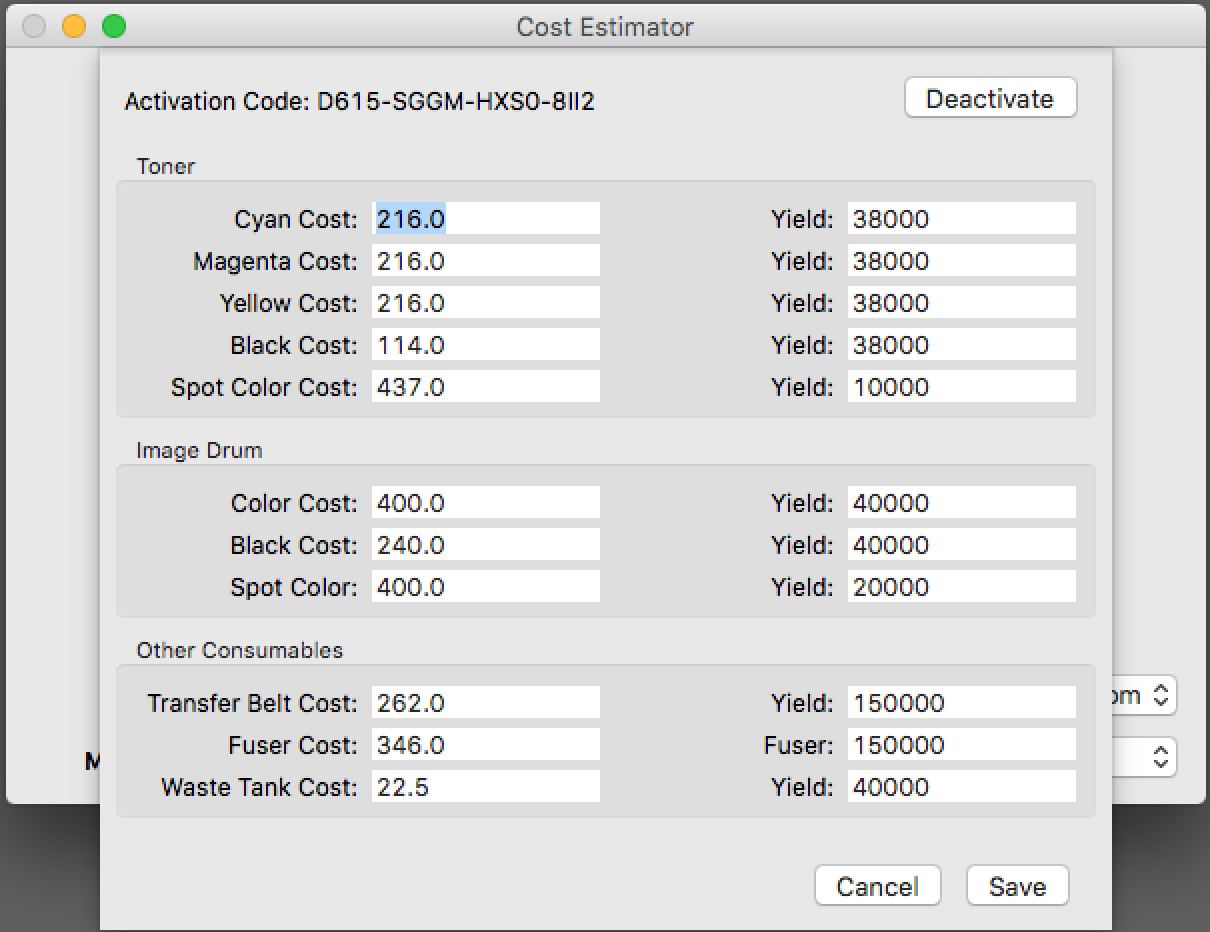Select the Spot Color toner Yield field

coord(962,387)
